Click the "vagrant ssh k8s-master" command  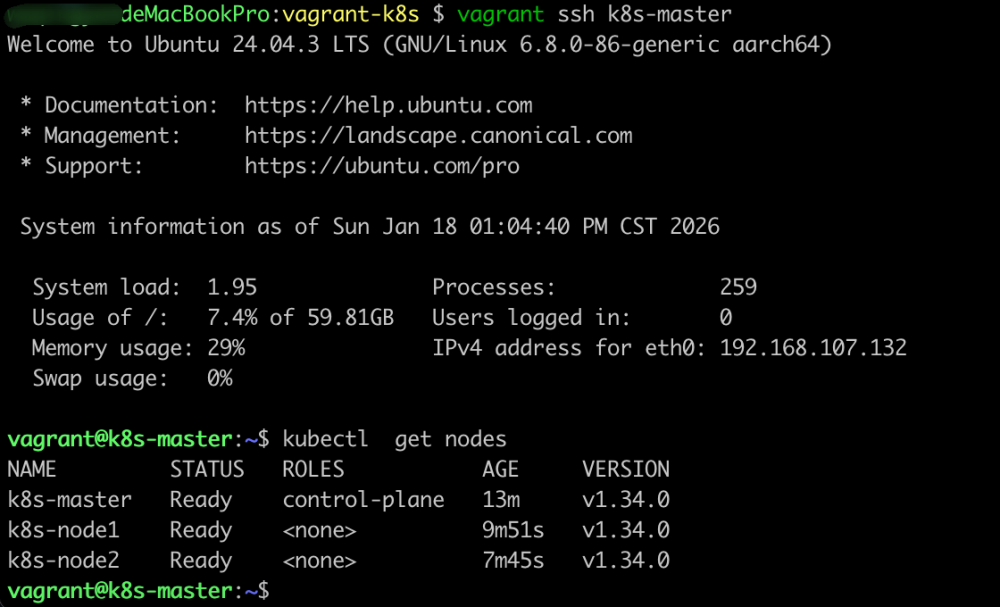[x=594, y=15]
